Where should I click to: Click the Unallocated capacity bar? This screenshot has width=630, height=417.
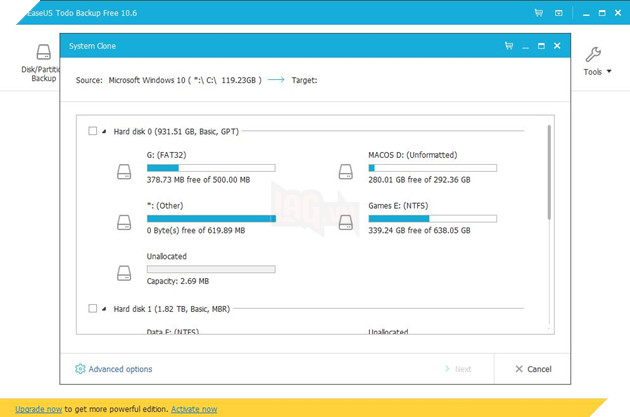coord(211,269)
